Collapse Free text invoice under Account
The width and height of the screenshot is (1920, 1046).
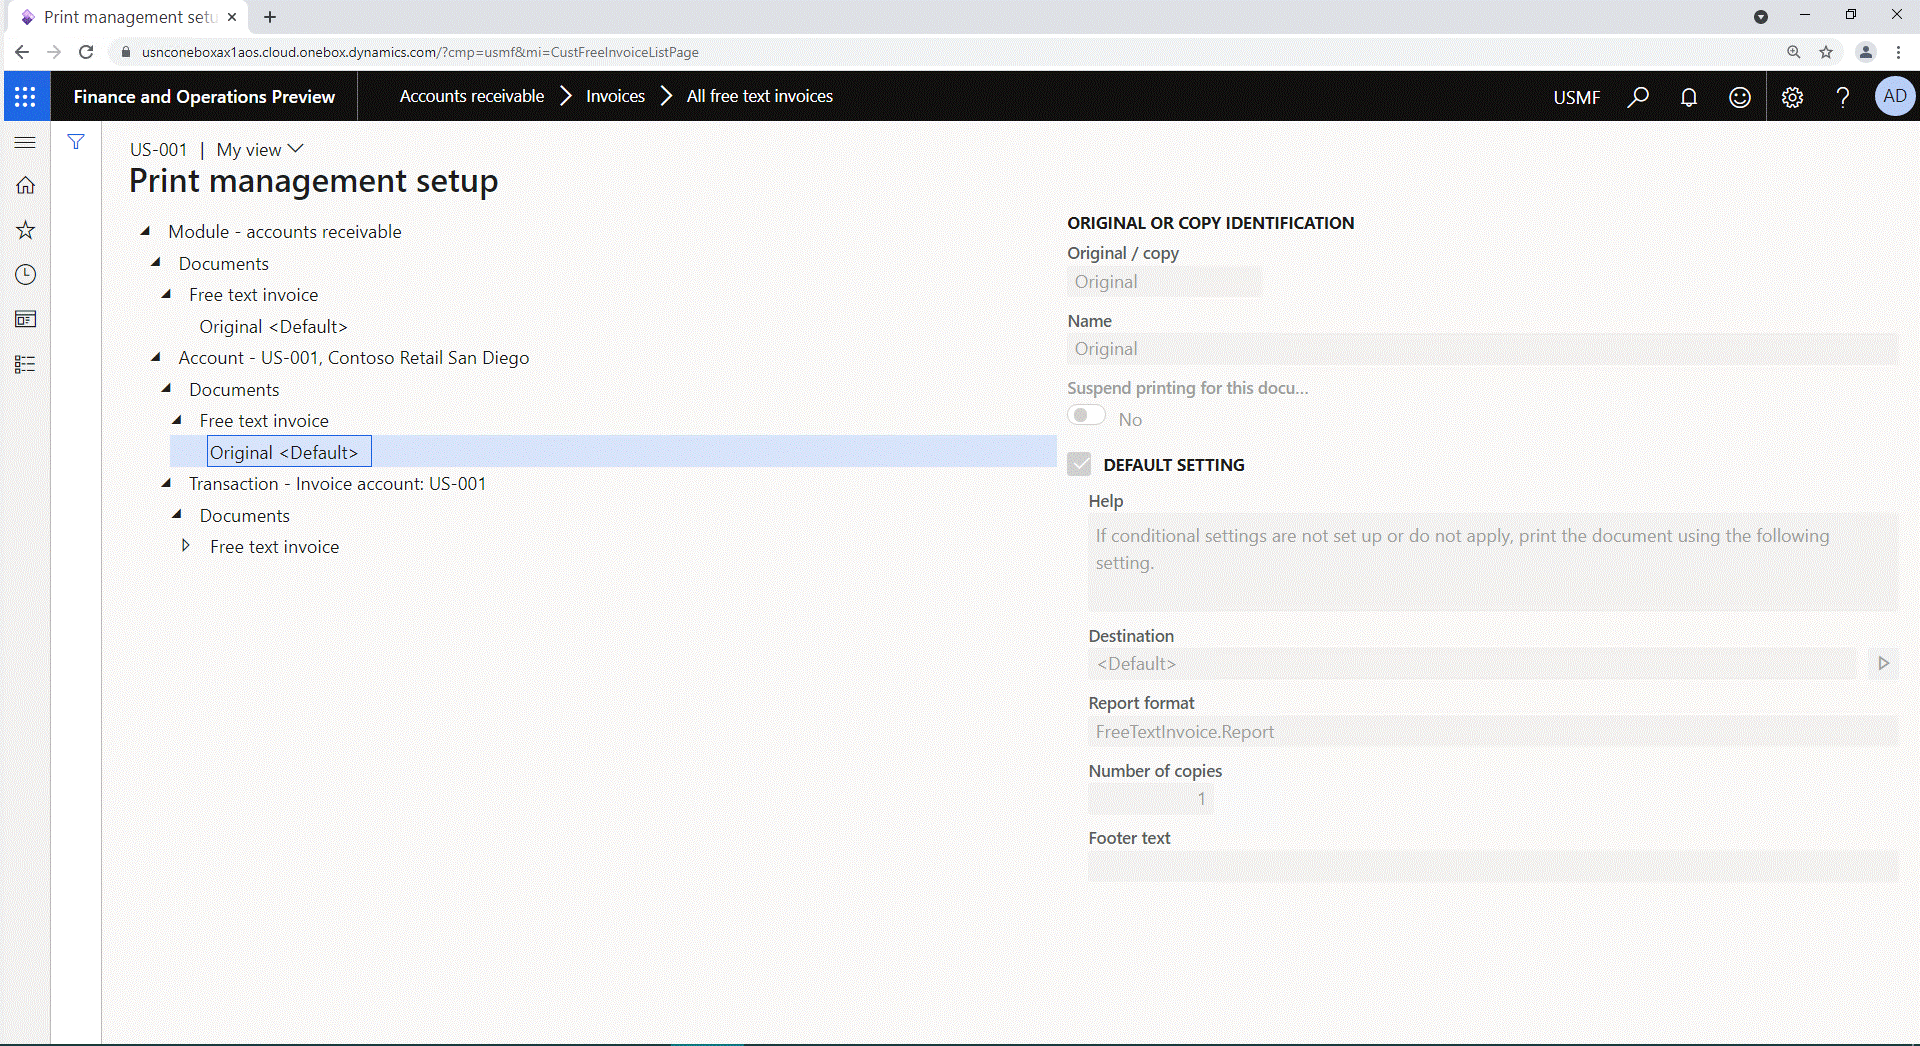(177, 420)
